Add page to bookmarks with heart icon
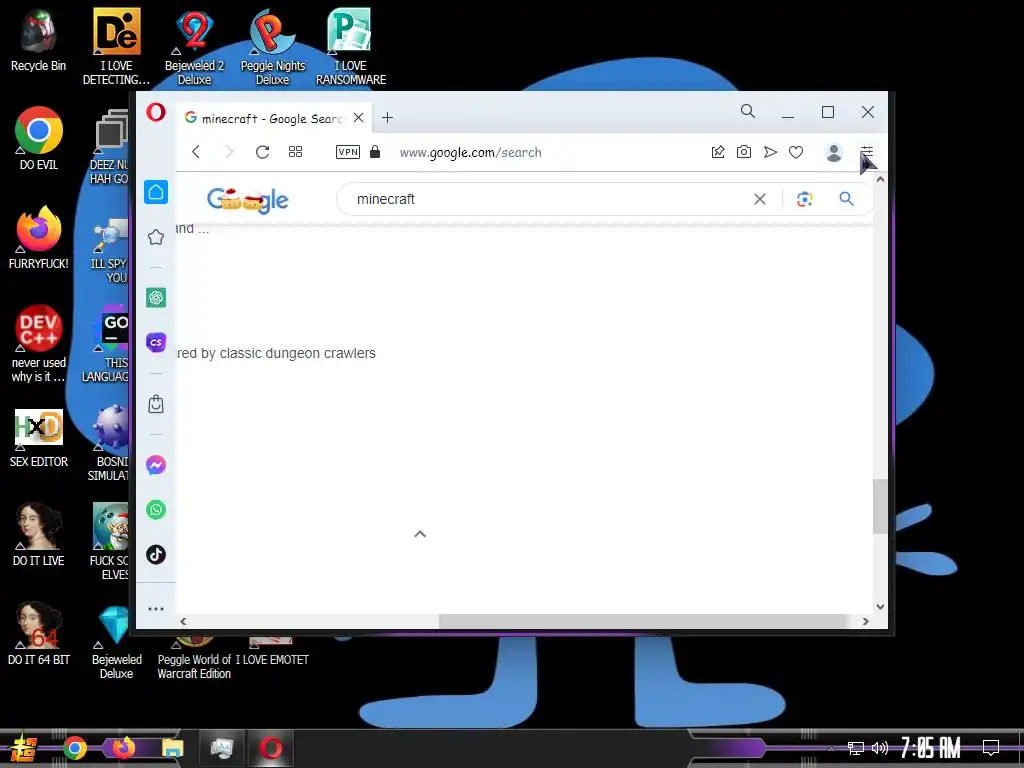Screen dimensions: 1024x768 coord(795,152)
